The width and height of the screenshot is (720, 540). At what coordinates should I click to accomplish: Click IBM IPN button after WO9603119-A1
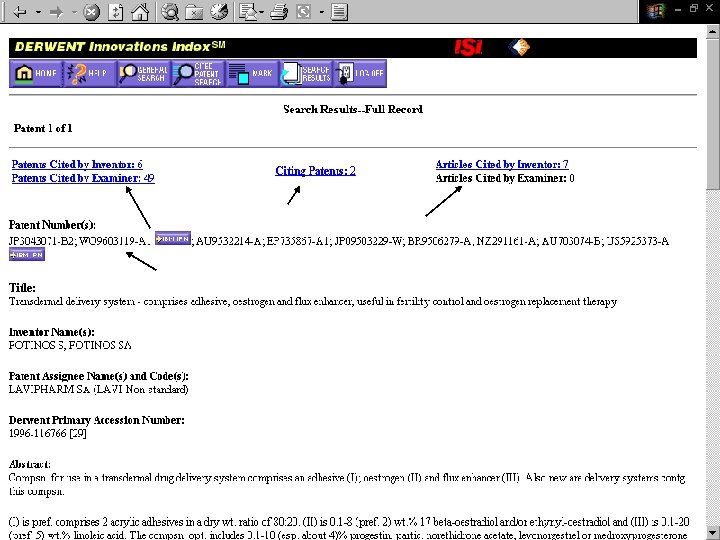[173, 238]
